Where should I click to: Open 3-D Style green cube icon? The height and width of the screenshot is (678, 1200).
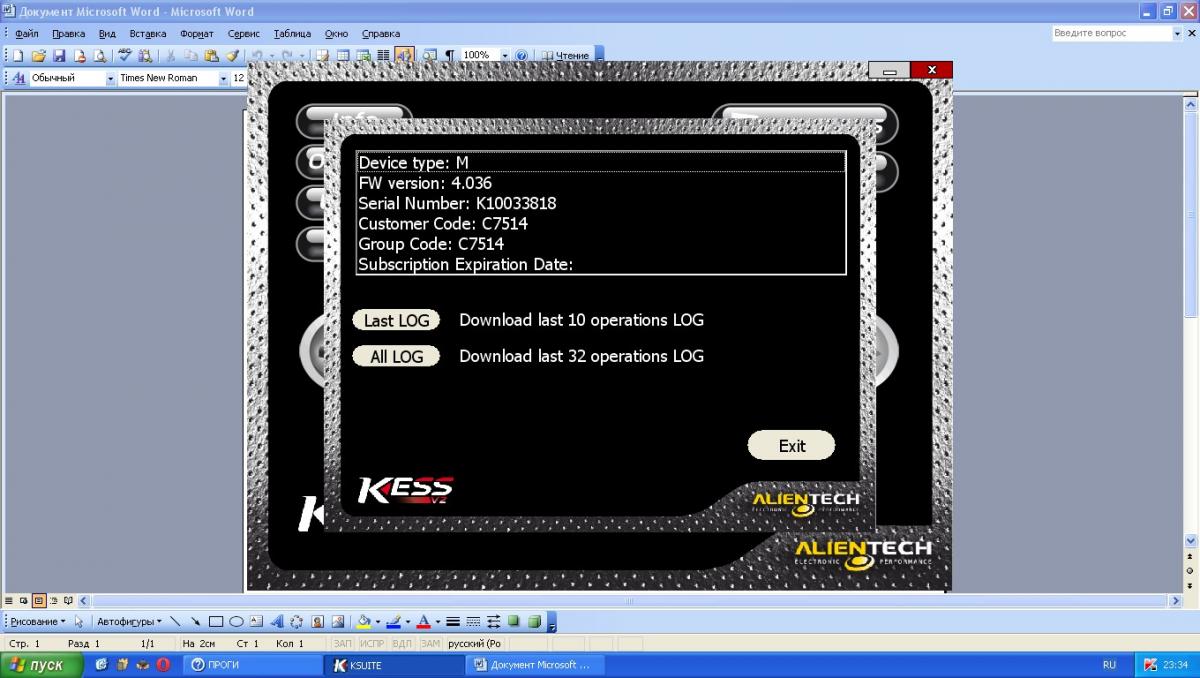pyautogui.click(x=534, y=622)
